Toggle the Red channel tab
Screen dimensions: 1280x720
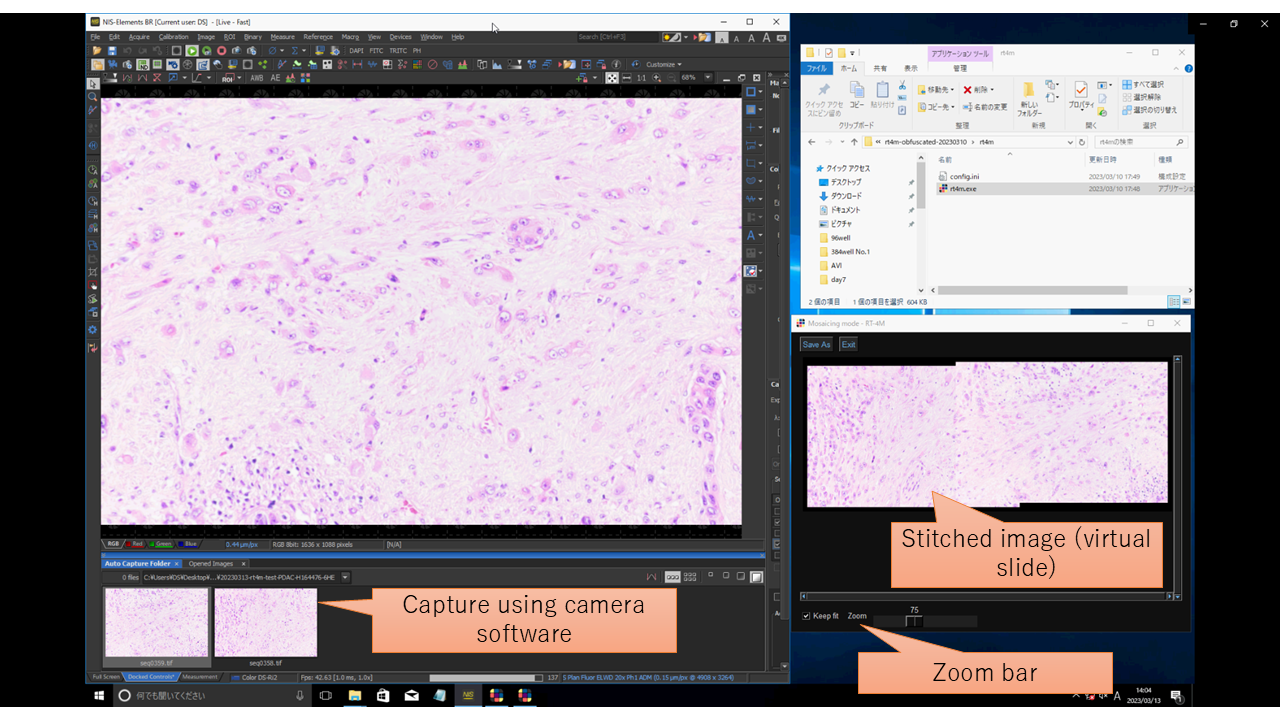point(135,544)
